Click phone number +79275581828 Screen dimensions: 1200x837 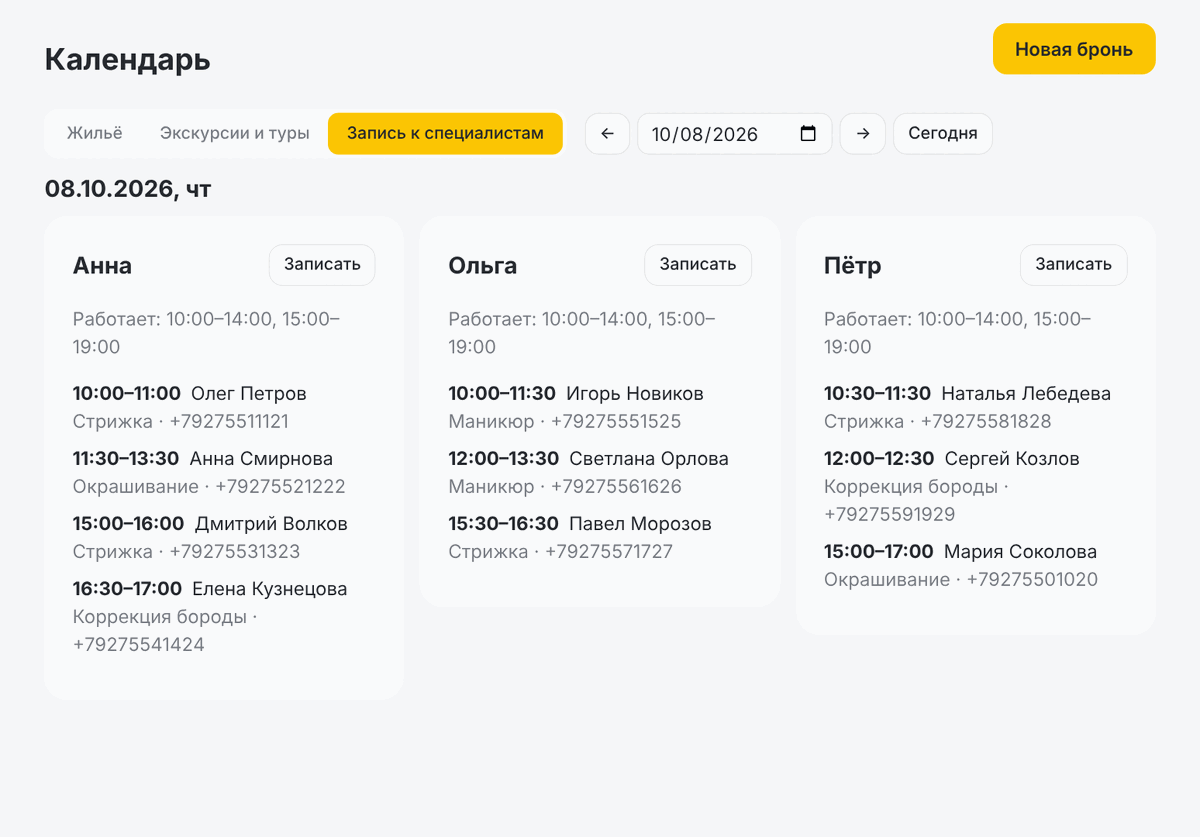pyautogui.click(x=986, y=422)
